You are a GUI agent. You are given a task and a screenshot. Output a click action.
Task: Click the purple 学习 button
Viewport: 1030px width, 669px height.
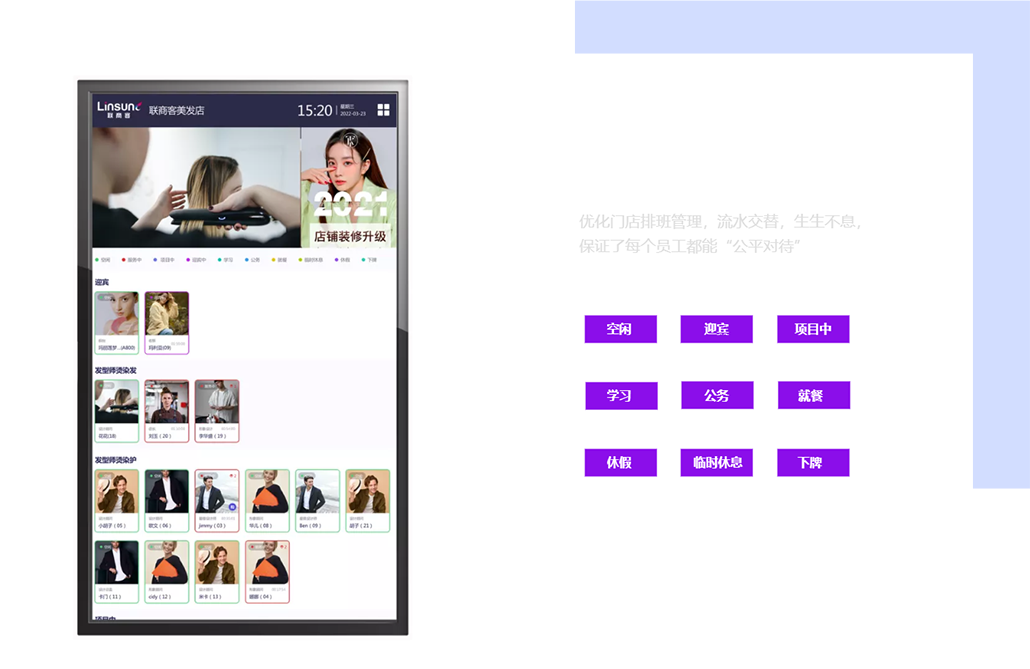click(x=620, y=396)
